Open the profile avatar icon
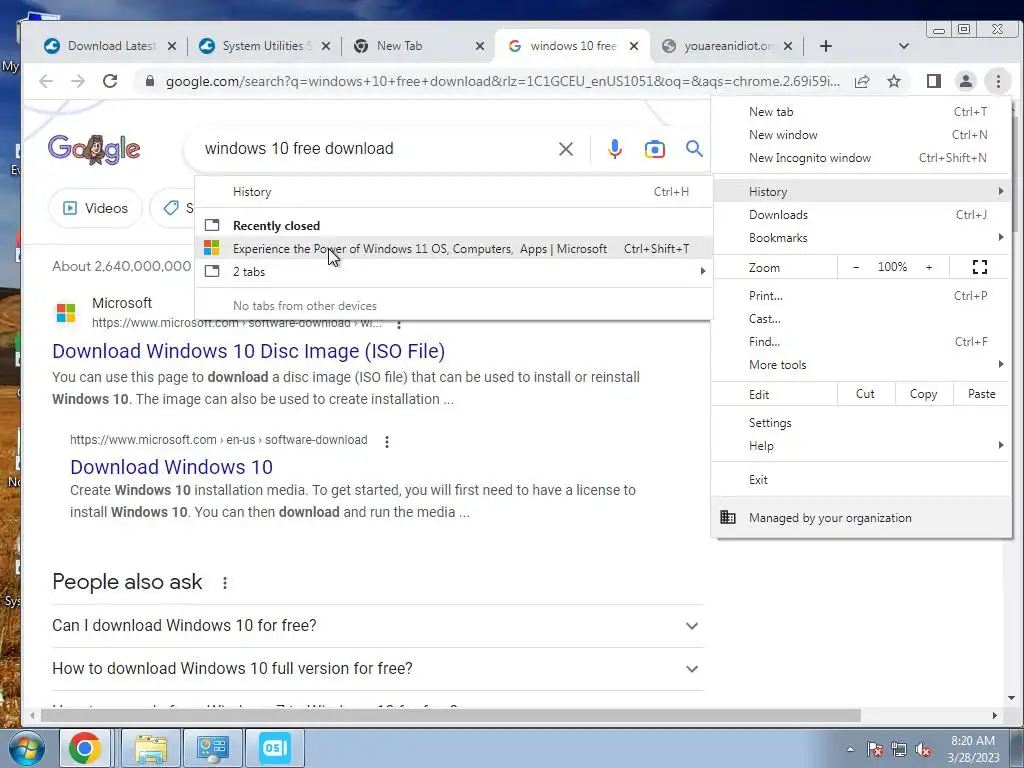Image resolution: width=1024 pixels, height=768 pixels. pos(965,81)
